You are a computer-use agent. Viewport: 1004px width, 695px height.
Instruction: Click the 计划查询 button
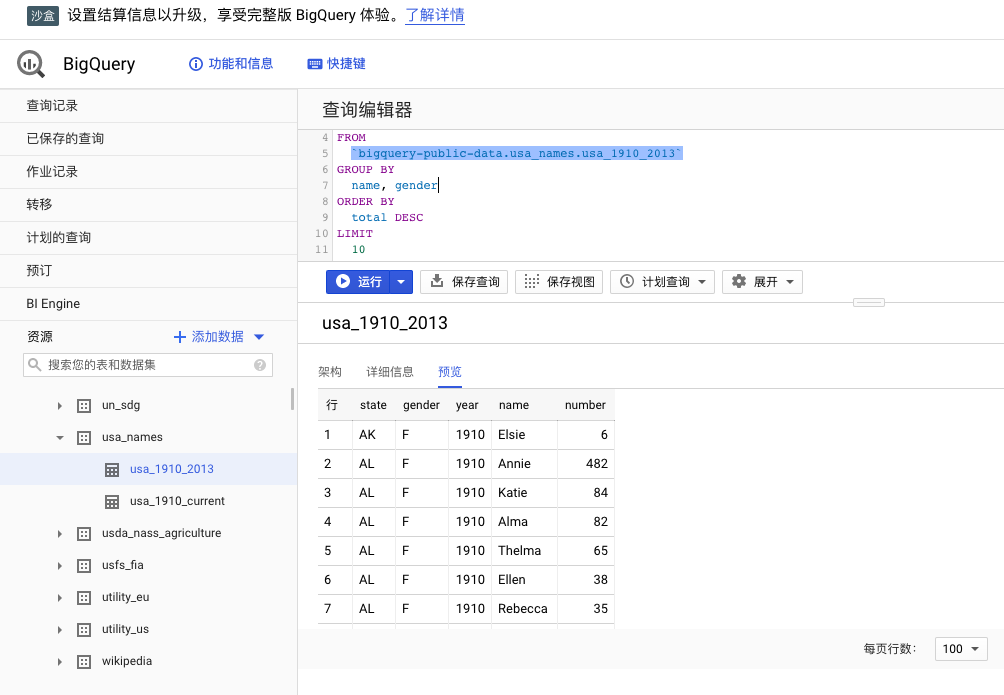(x=662, y=282)
